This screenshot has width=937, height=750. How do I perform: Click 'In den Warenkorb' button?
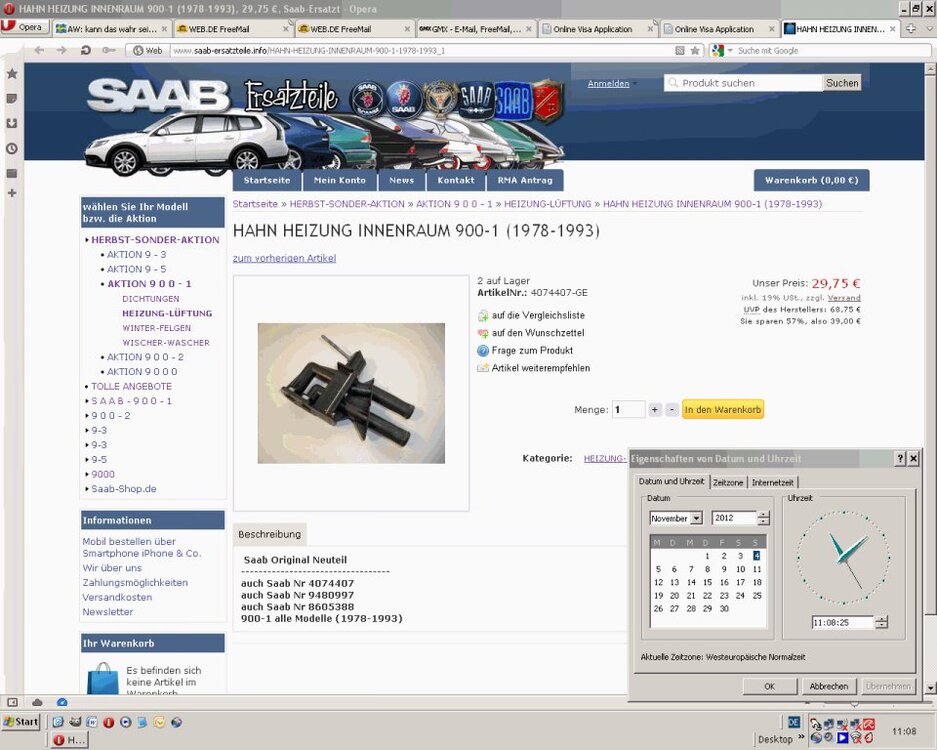(x=723, y=409)
